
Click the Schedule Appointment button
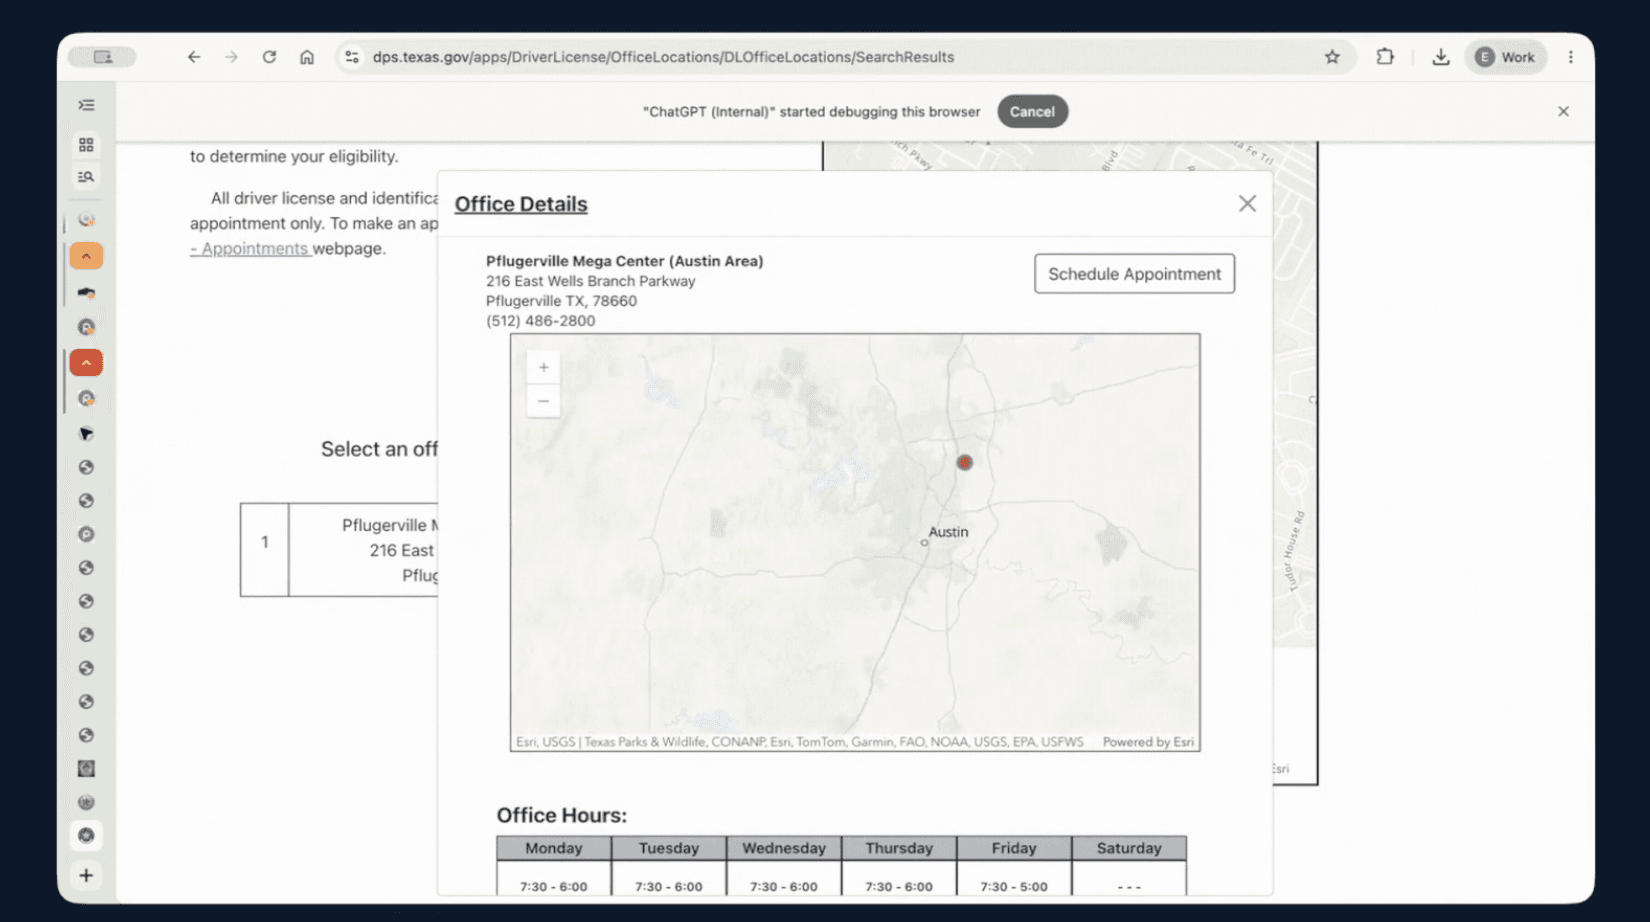[1134, 274]
